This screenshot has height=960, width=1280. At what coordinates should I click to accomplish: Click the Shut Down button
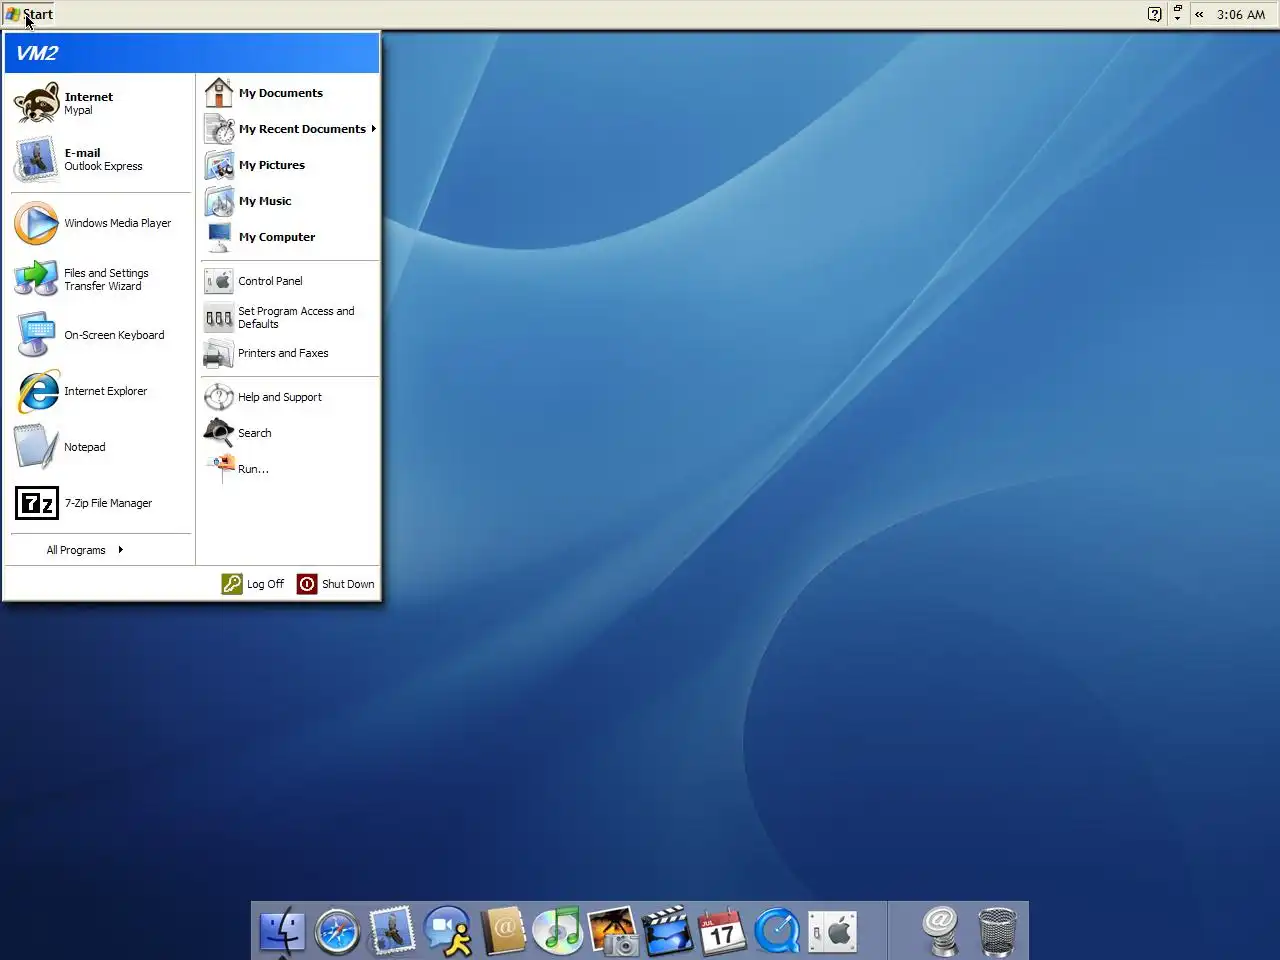point(336,584)
